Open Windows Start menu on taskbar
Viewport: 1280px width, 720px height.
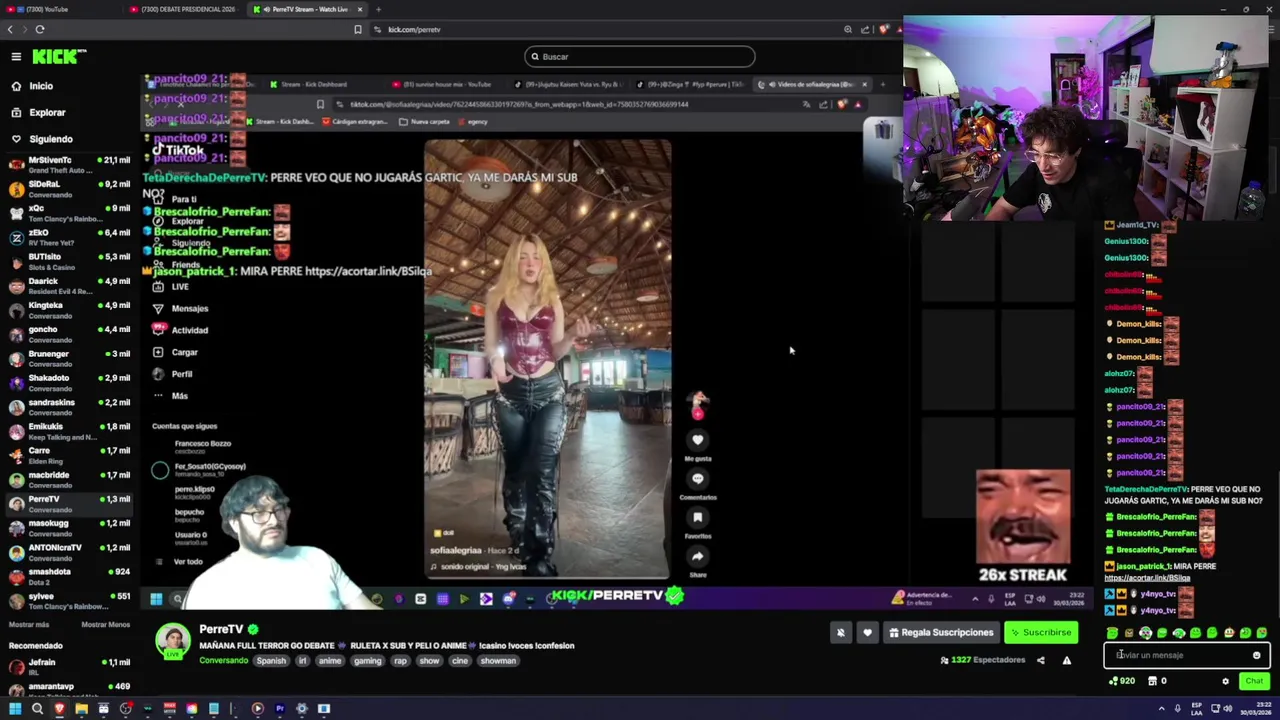click(x=14, y=708)
